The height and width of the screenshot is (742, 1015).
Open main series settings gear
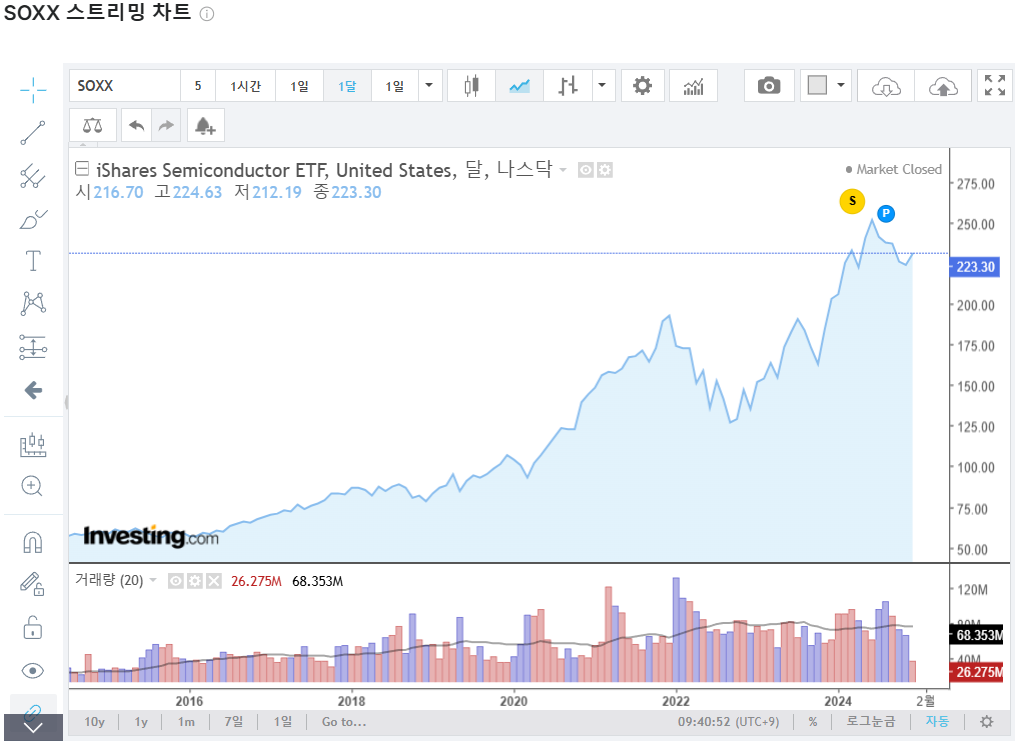tap(605, 170)
